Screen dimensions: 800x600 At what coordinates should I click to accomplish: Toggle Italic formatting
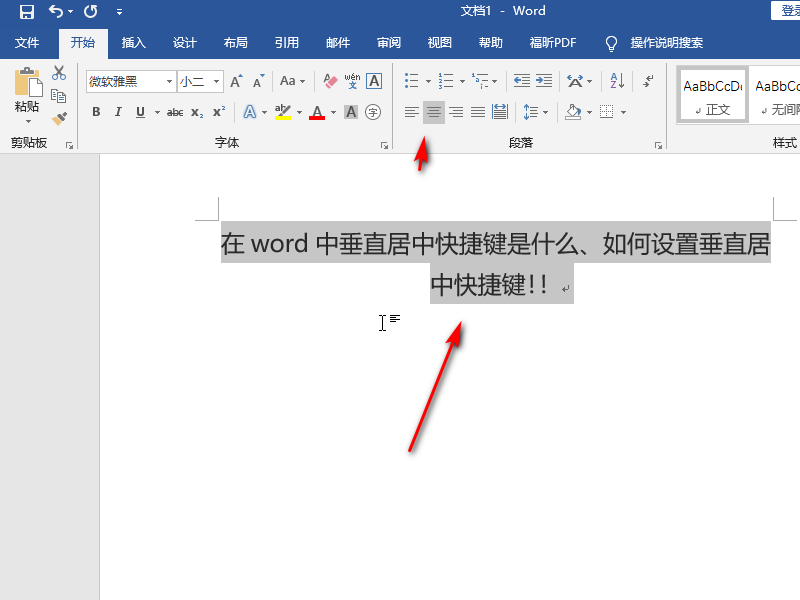(x=118, y=112)
